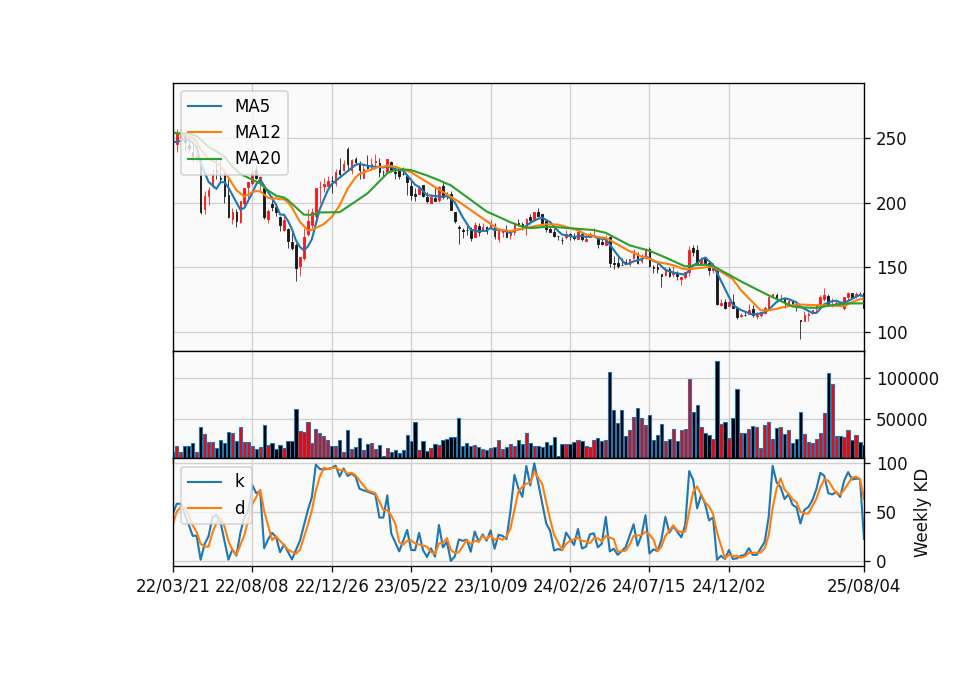The image size is (960, 690).
Task: Click the d legend label in KD panel
Action: coord(240,508)
